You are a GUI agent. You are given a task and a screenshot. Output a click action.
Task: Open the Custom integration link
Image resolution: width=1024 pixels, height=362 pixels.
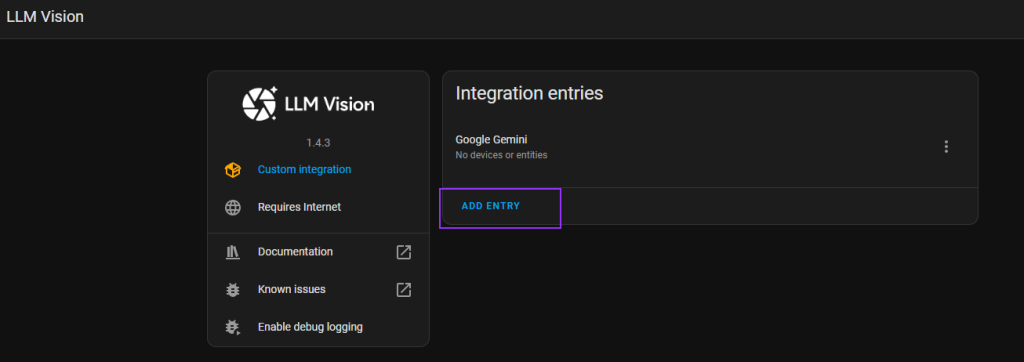point(304,169)
